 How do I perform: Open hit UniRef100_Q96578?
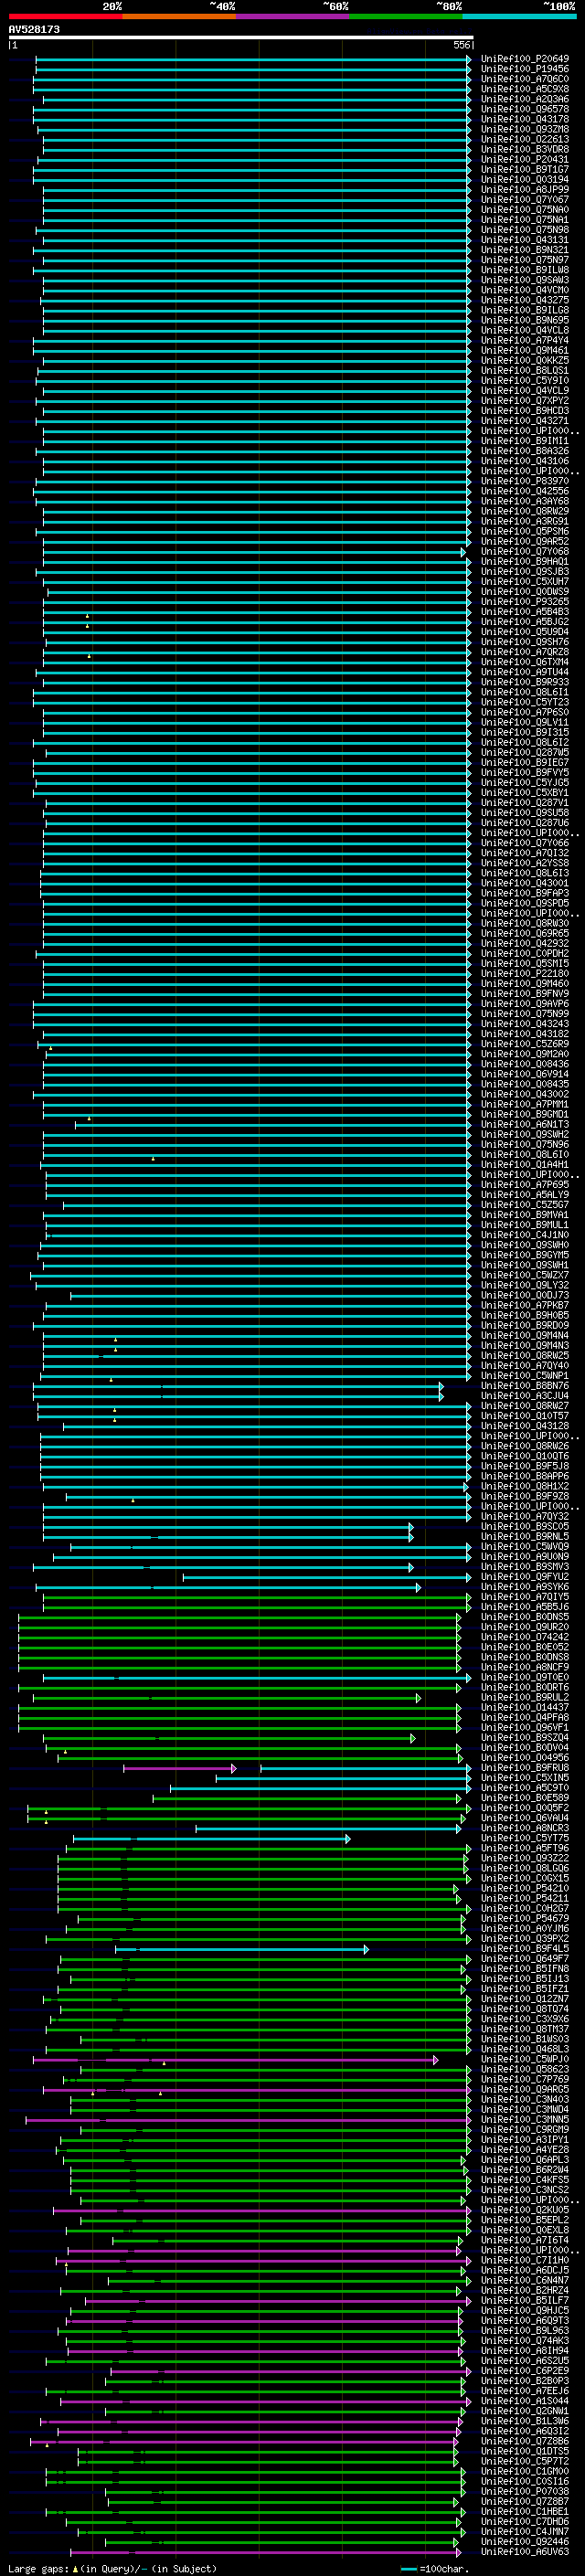tap(525, 109)
